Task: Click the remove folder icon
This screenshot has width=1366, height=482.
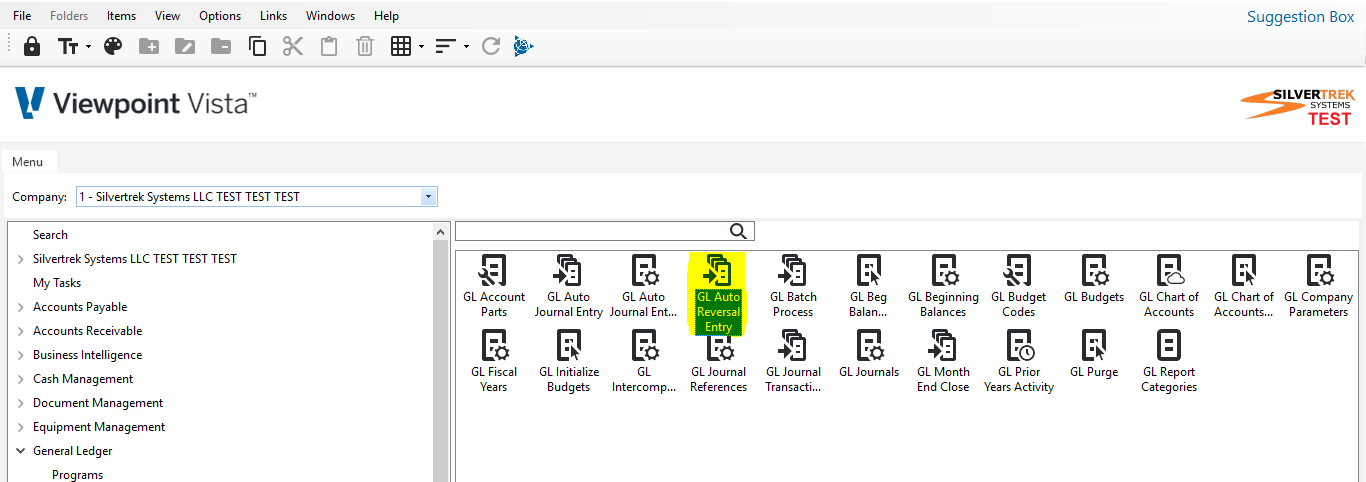Action: tap(221, 46)
